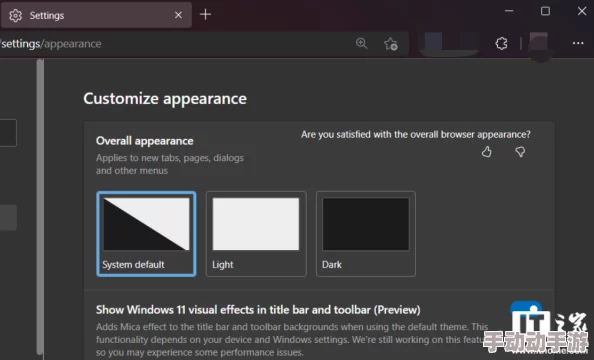Maximize the browser window
The width and height of the screenshot is (594, 360).
(545, 11)
